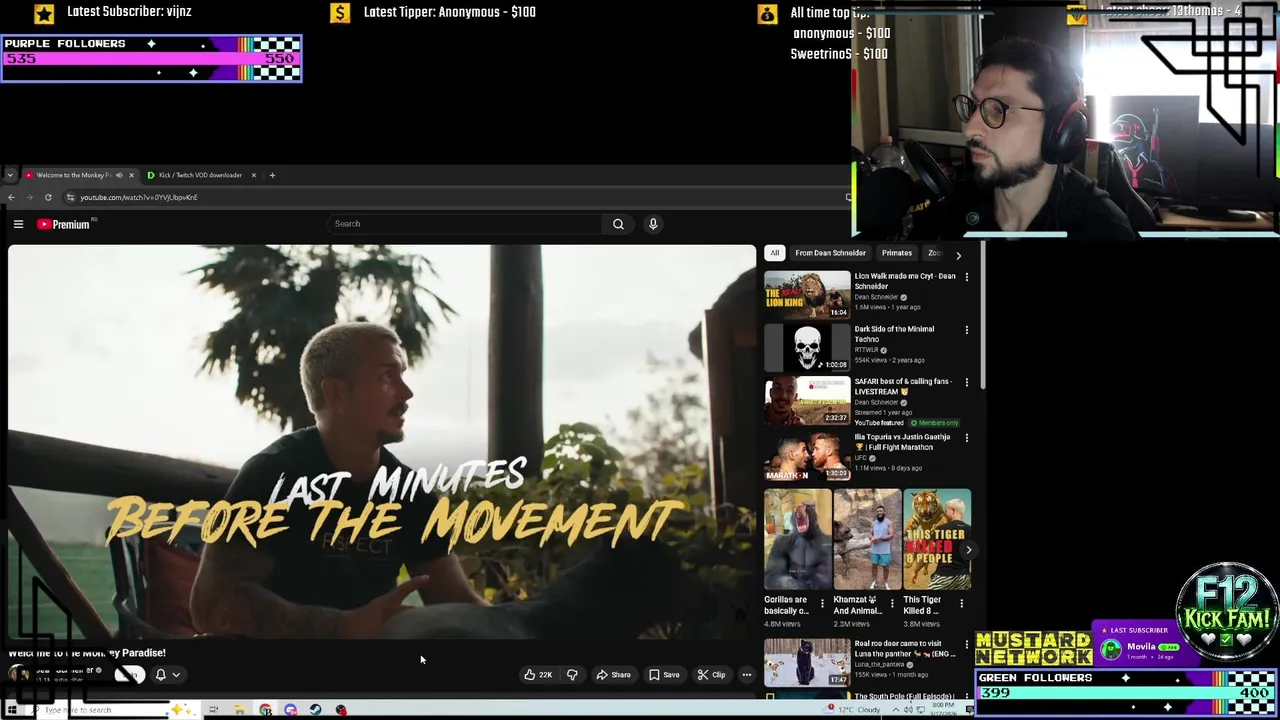Focus the YouTube Search input field
Image resolution: width=1280 pixels, height=720 pixels.
coord(465,224)
